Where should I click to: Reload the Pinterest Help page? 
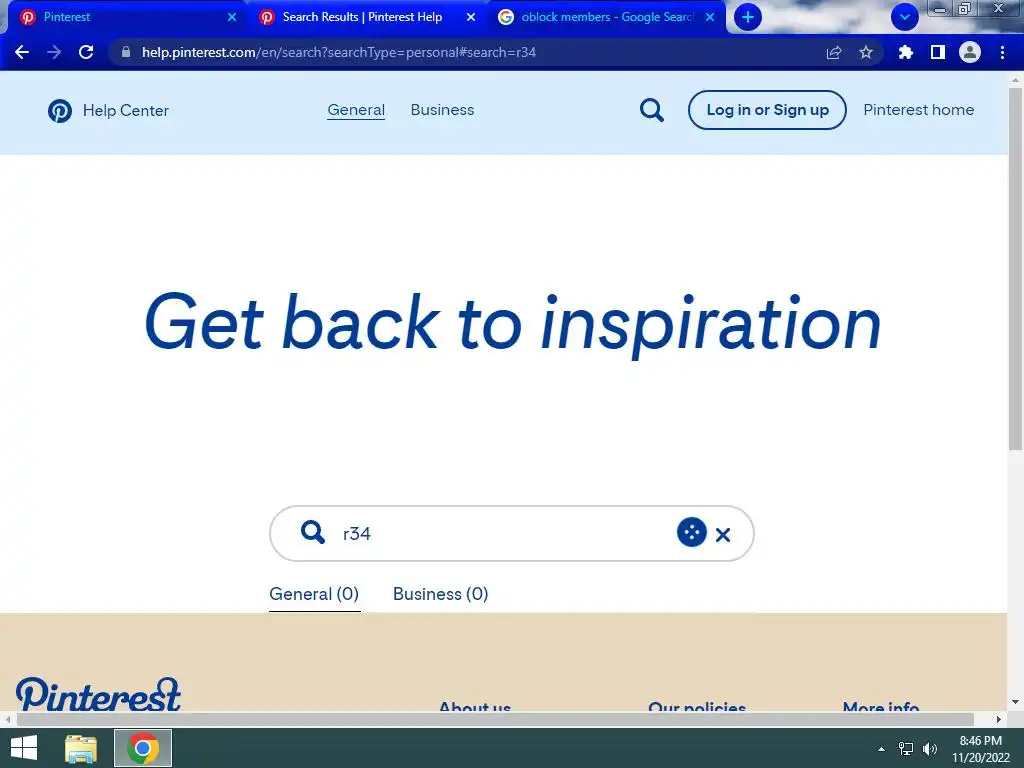(86, 52)
